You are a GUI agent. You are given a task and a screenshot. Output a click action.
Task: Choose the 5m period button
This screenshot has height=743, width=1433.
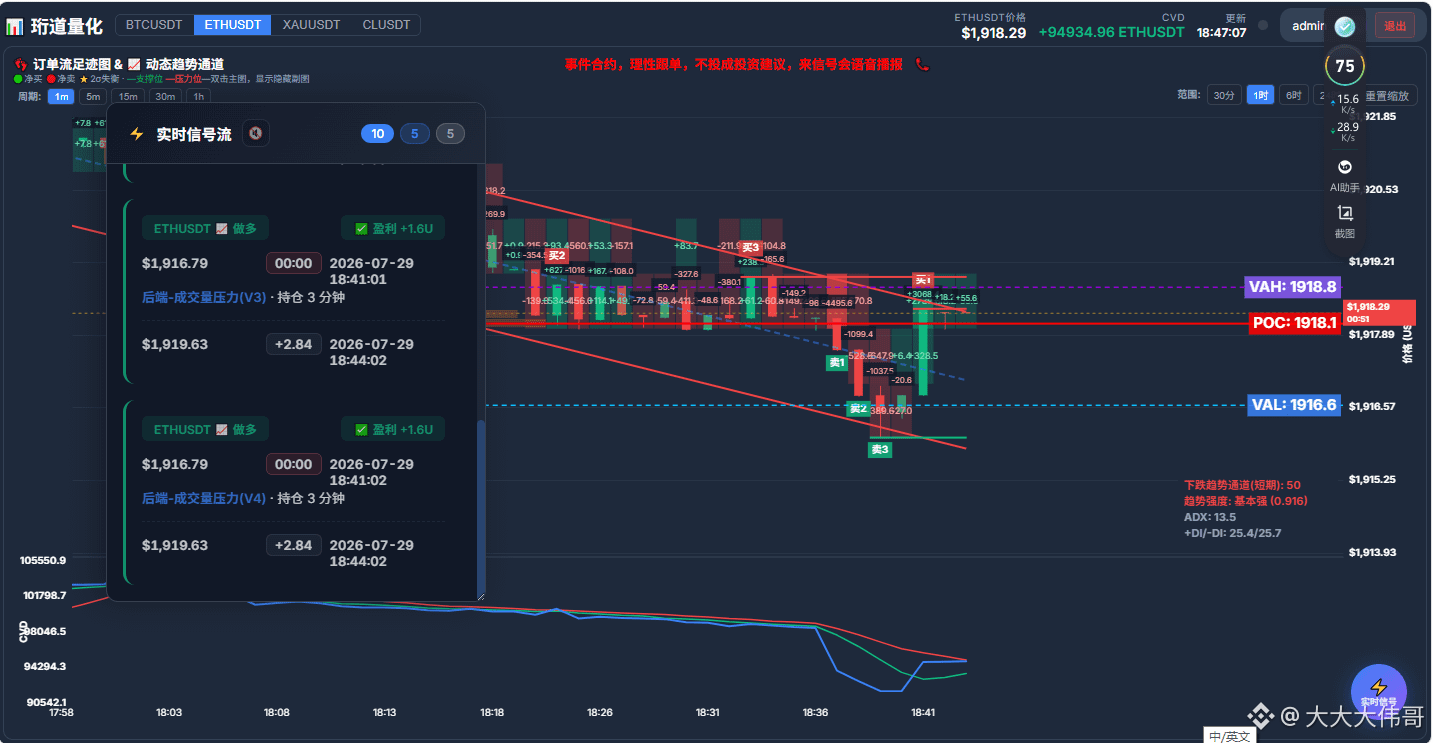click(x=92, y=97)
